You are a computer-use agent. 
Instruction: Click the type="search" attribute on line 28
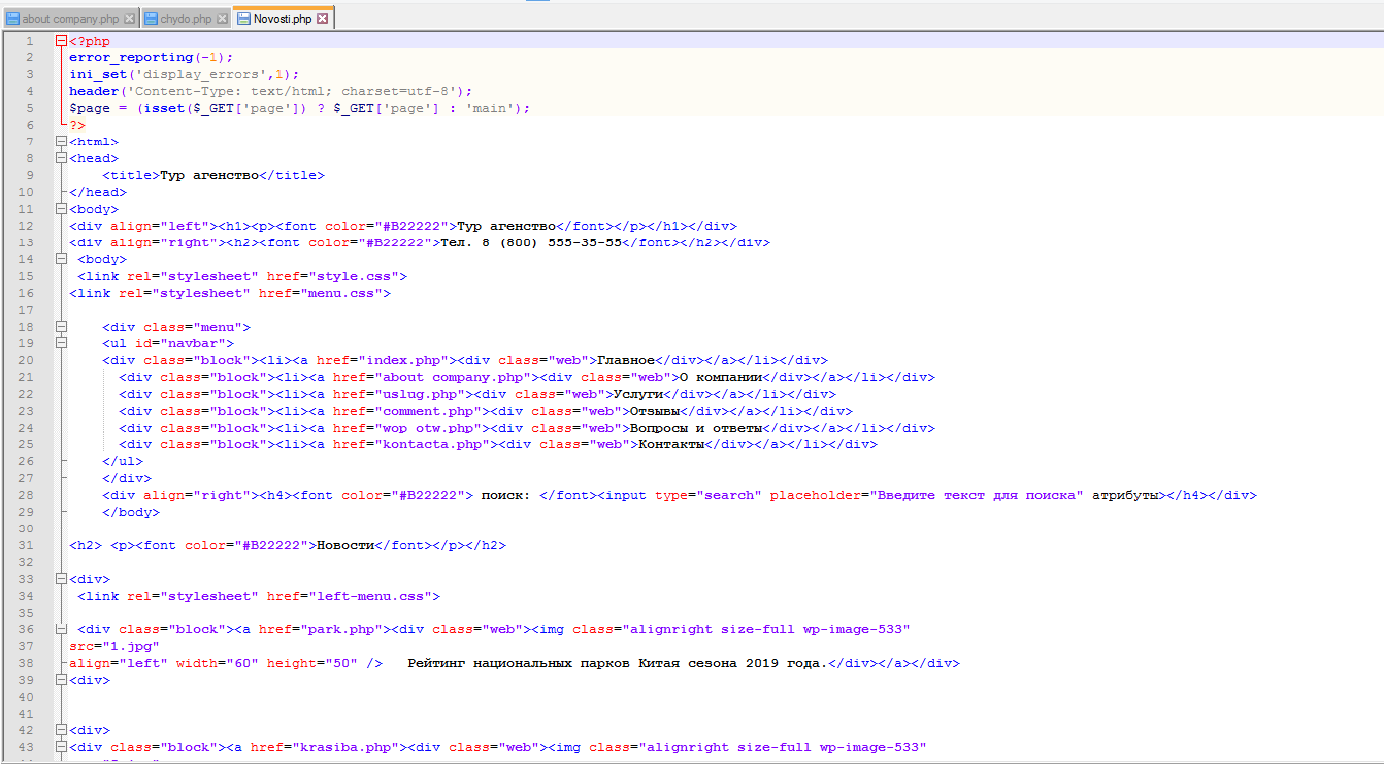(708, 495)
